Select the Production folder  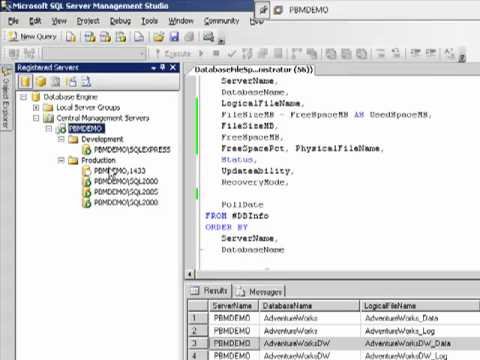98,160
